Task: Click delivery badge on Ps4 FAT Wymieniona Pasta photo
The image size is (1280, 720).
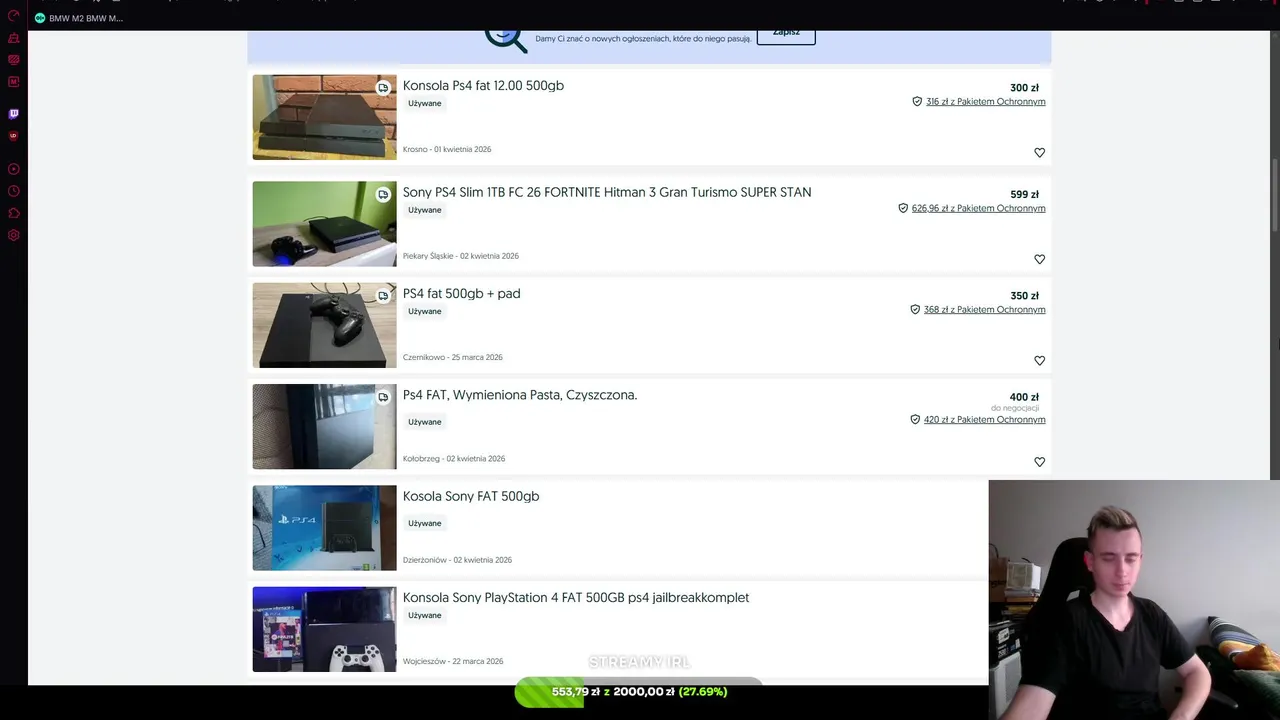Action: [x=383, y=397]
